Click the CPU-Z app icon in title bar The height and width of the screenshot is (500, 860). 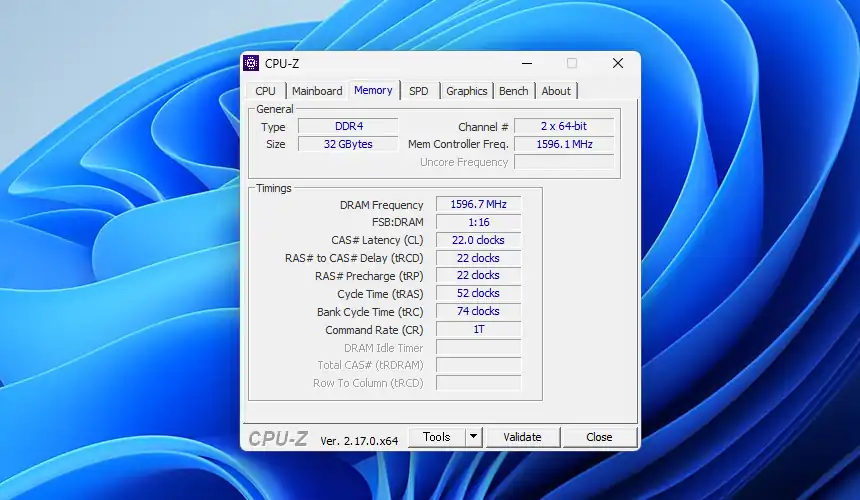252,63
